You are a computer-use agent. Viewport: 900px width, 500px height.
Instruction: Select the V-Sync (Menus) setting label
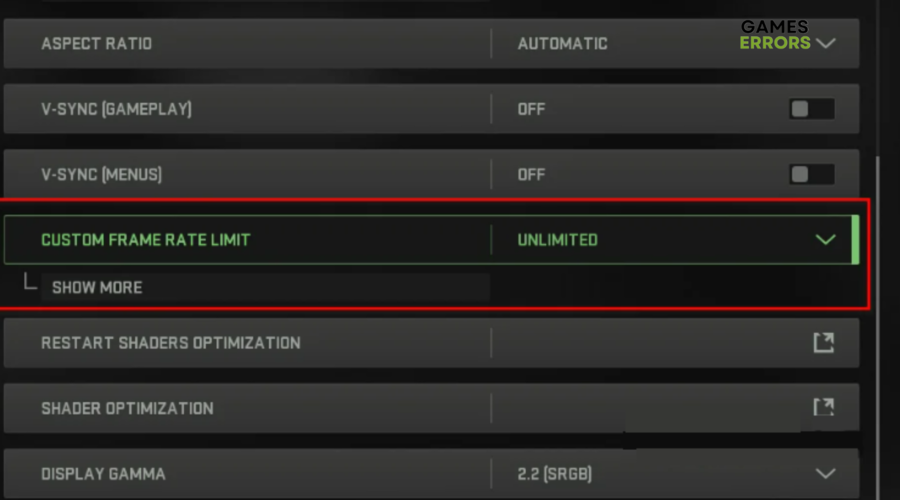[x=101, y=175]
